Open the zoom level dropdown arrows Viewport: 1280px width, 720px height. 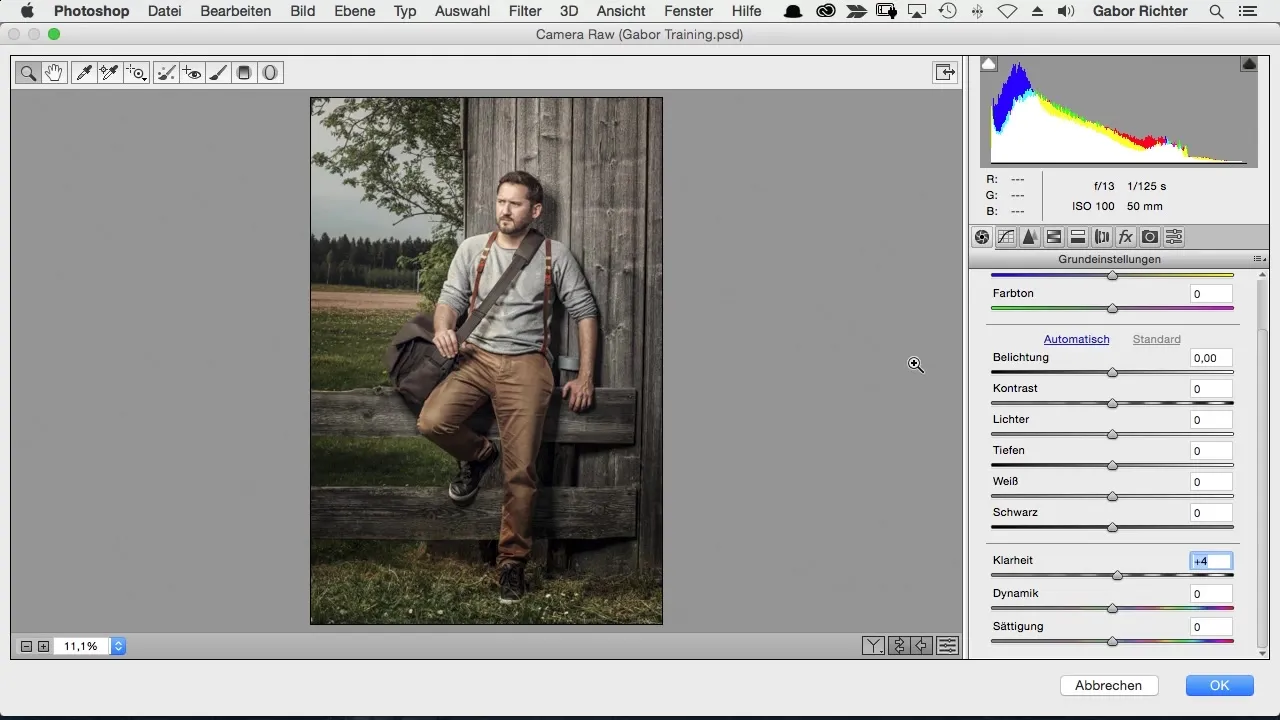click(118, 646)
